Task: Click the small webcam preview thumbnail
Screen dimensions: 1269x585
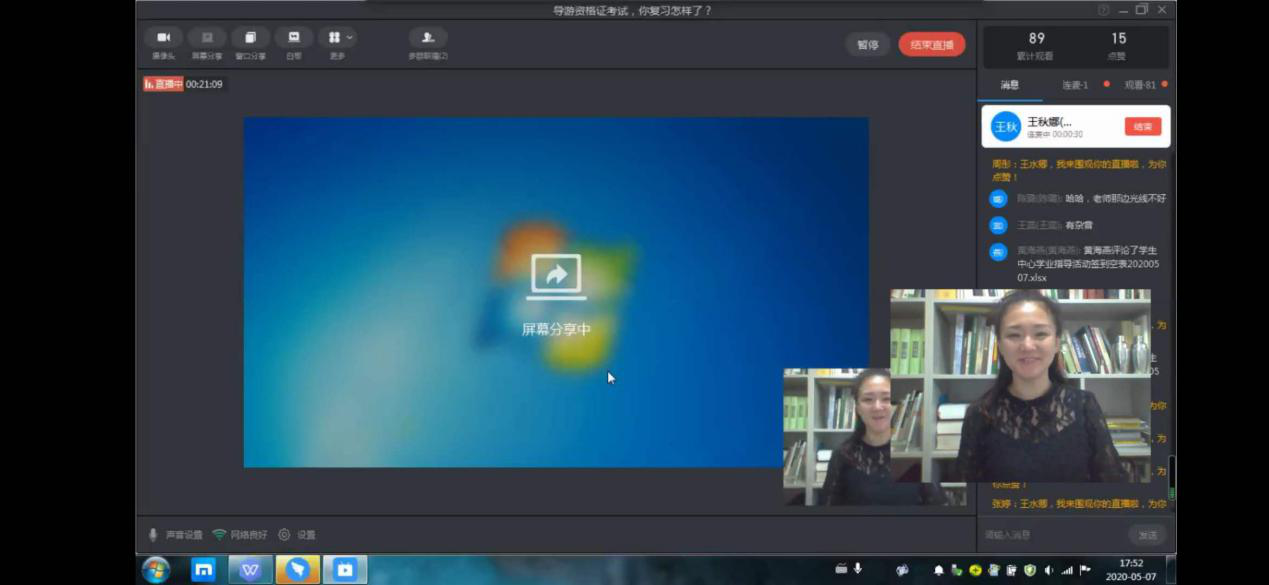Action: coord(837,436)
